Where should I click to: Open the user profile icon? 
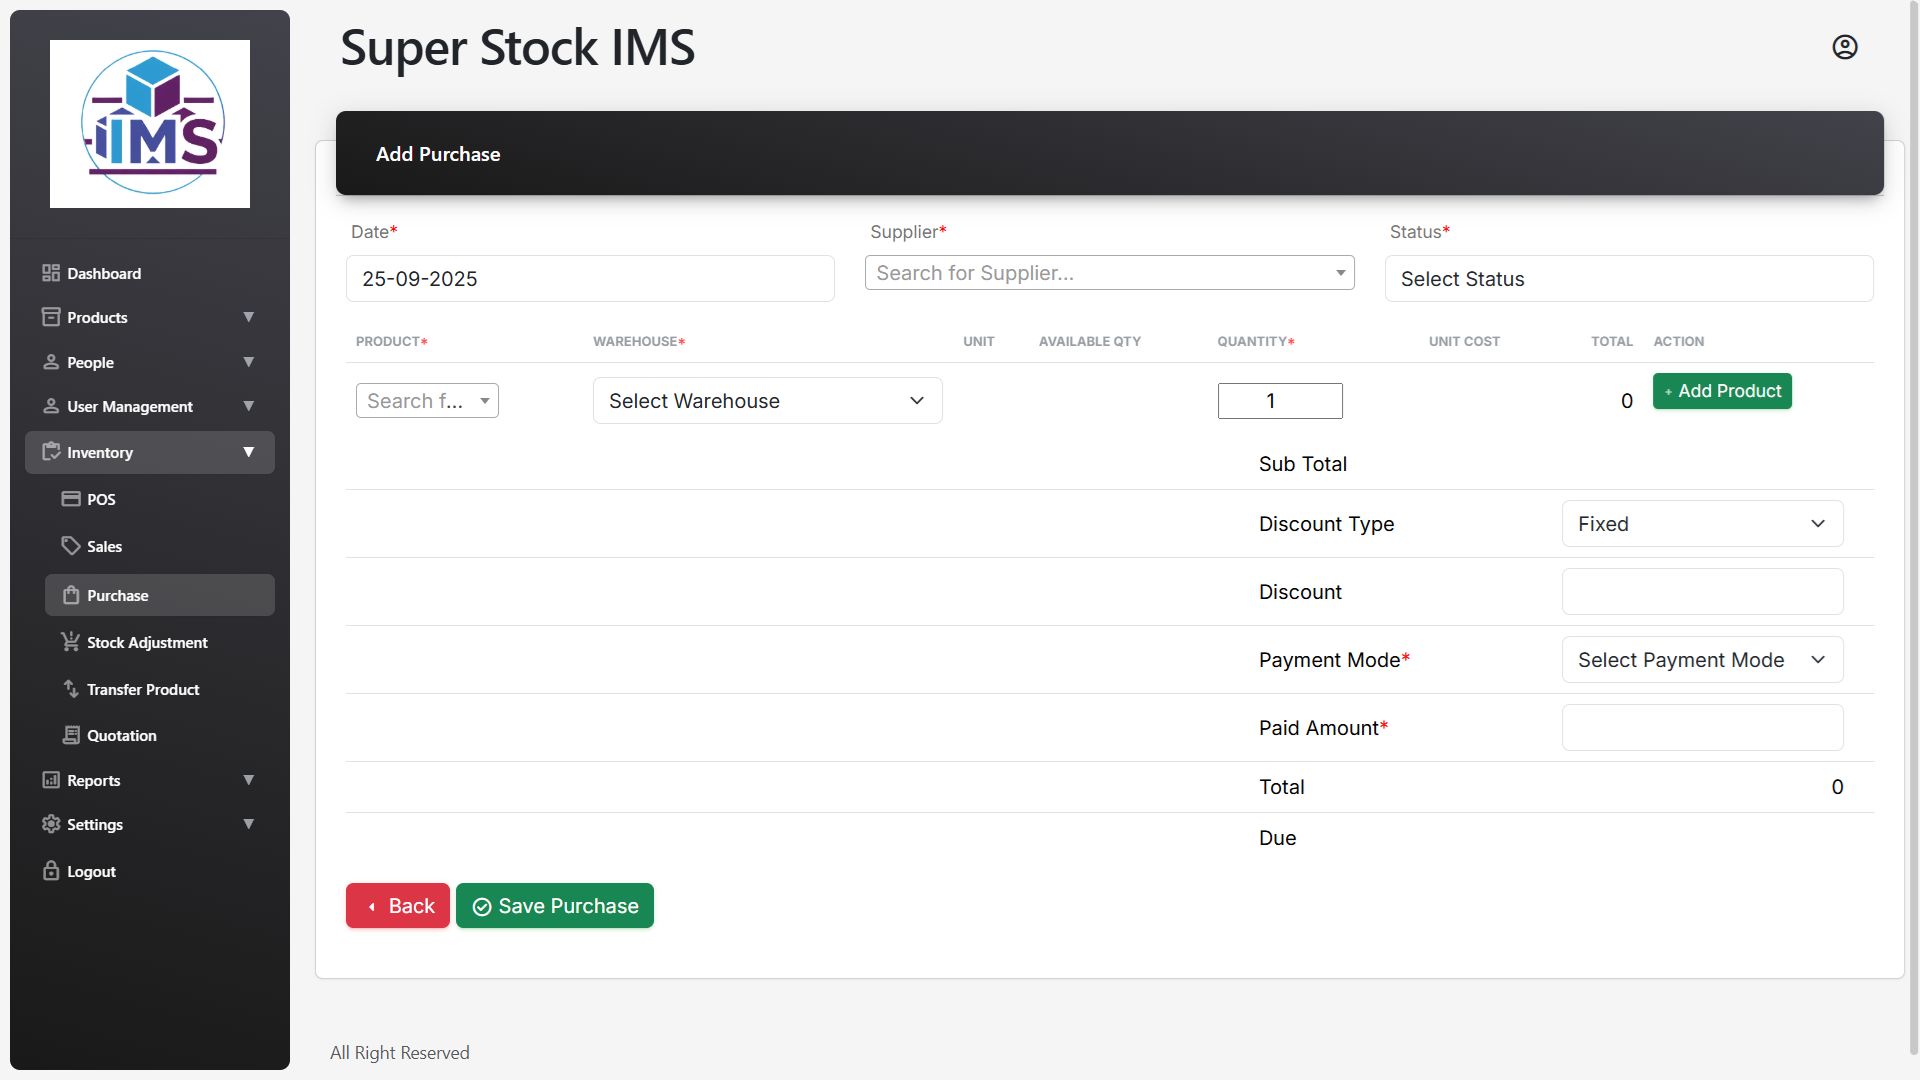[x=1844, y=47]
